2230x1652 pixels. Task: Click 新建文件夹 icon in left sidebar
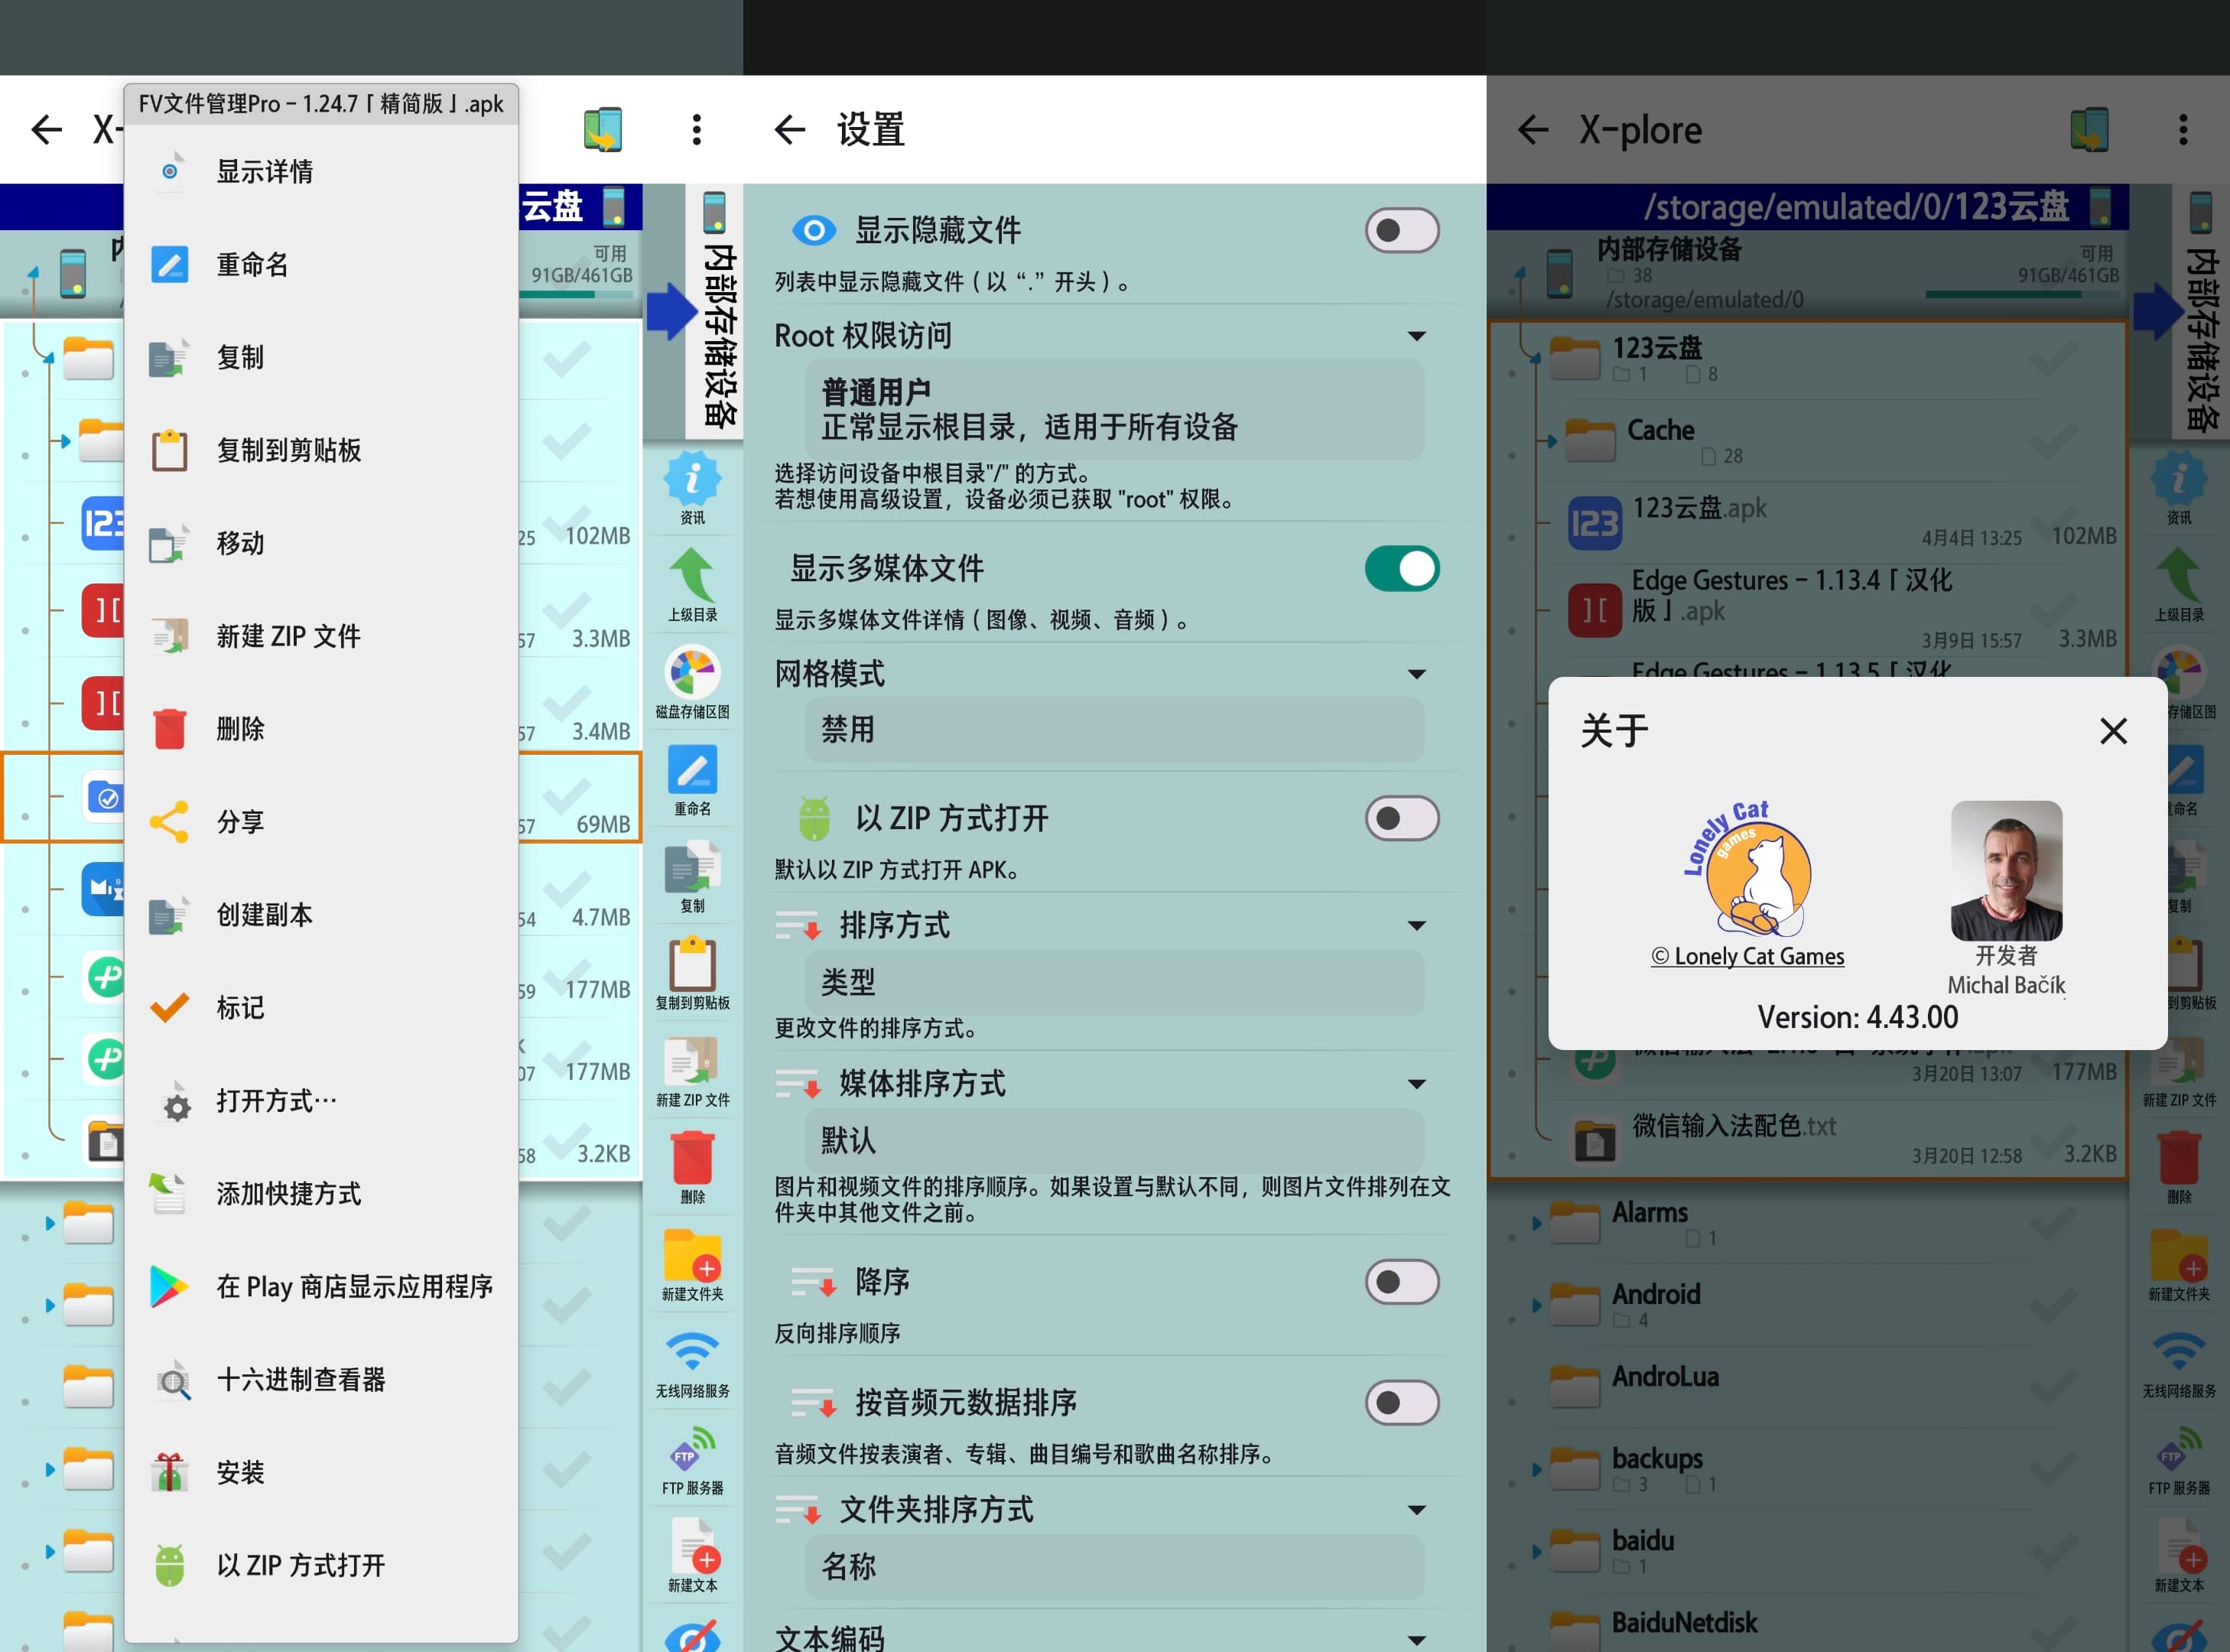coord(692,1264)
